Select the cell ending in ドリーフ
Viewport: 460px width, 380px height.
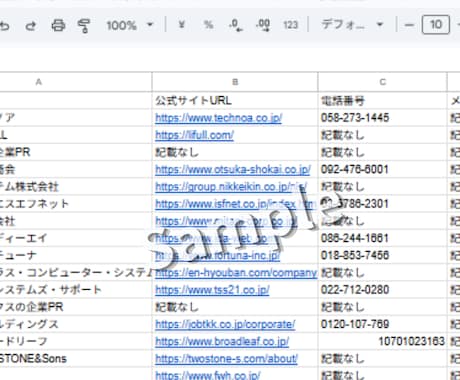pyautogui.click(x=76, y=341)
